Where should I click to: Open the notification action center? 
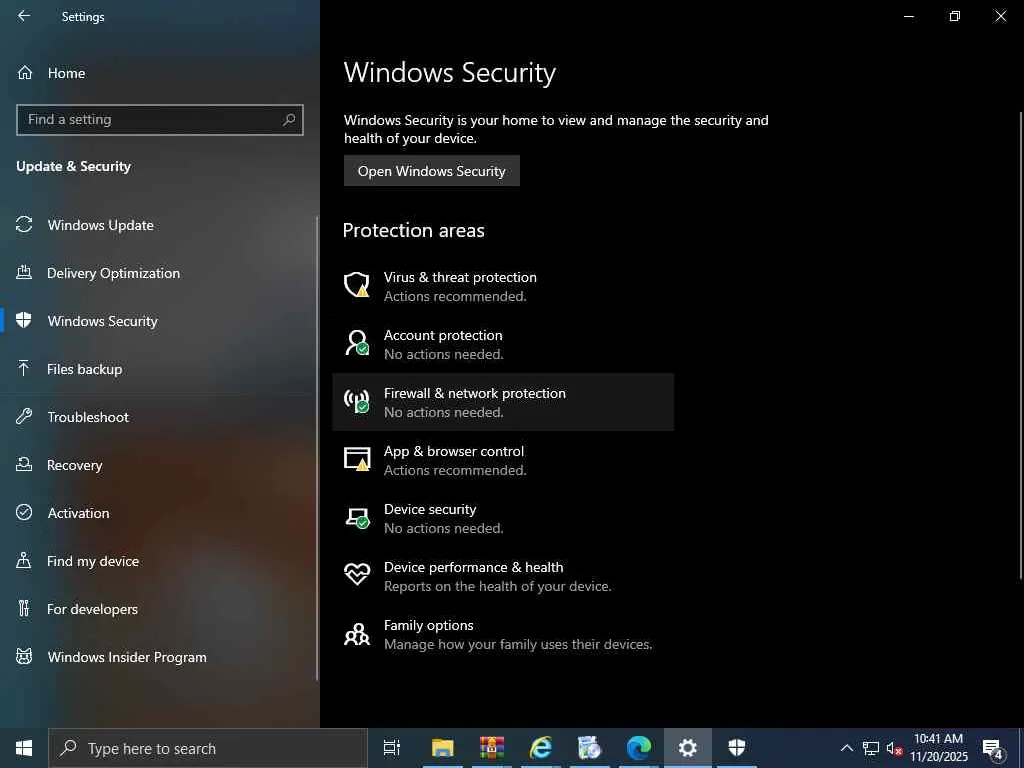pyautogui.click(x=993, y=749)
